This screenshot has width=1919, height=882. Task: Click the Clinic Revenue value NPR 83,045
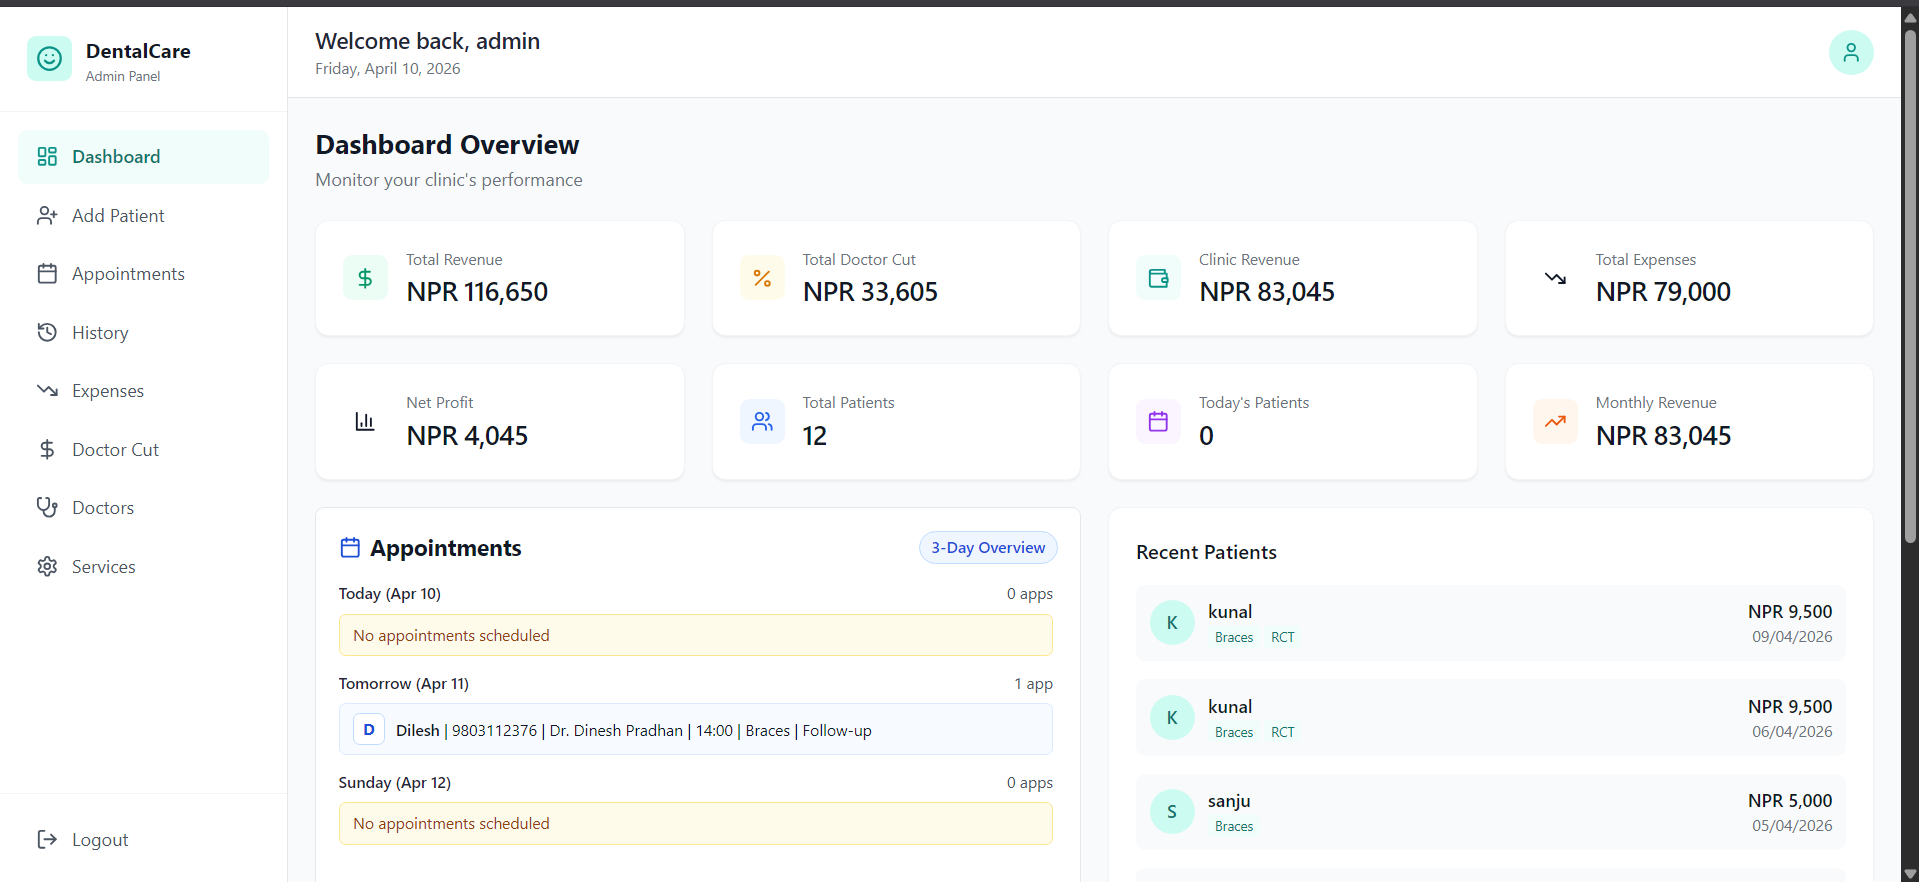[1267, 292]
